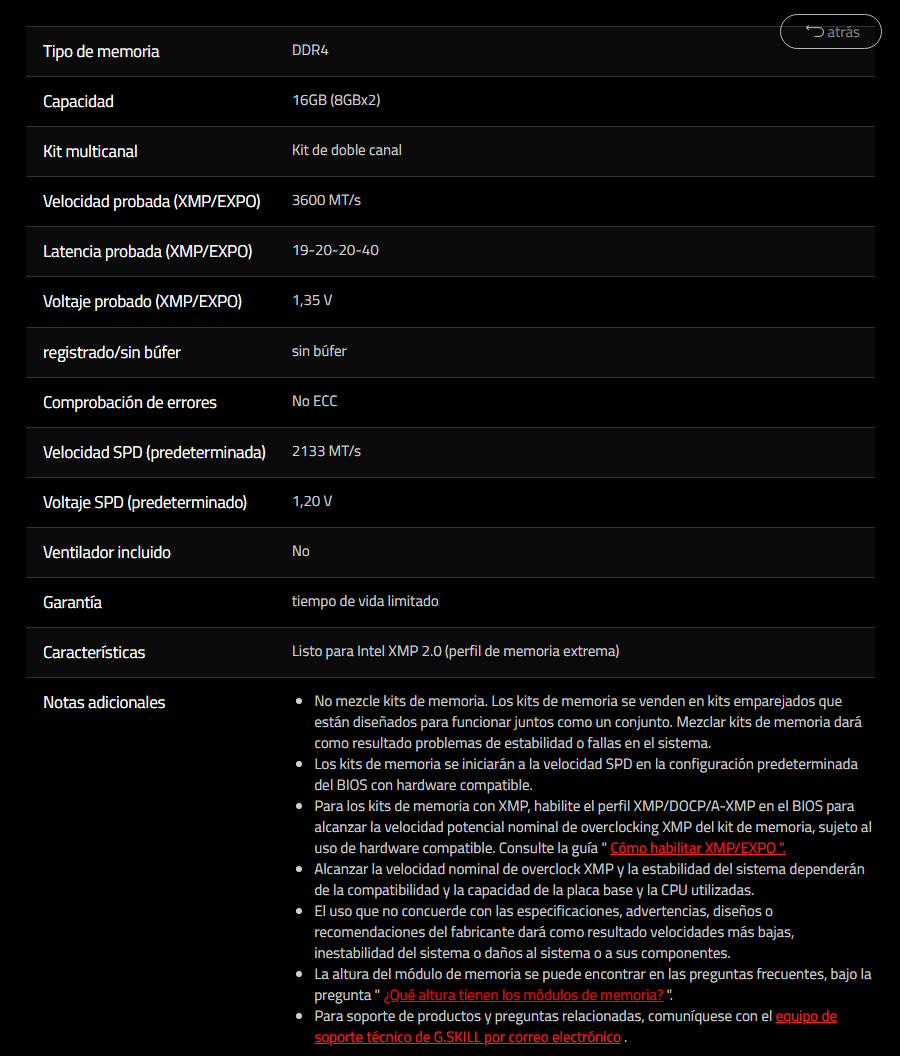Select the 1,35 V tested voltage value

pos(312,300)
